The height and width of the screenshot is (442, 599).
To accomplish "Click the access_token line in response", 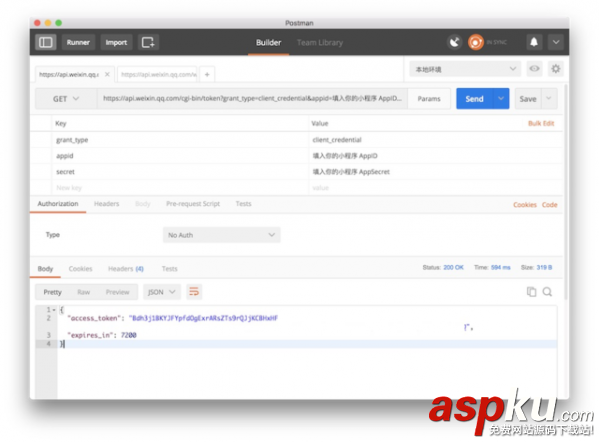I will pos(173,318).
